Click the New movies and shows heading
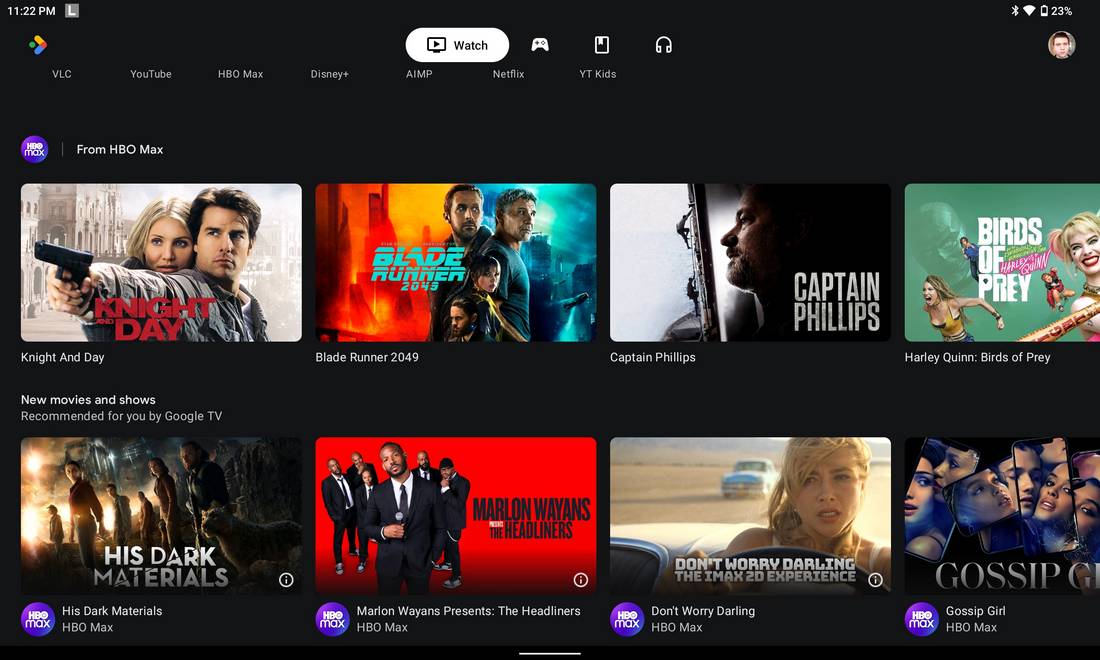 (88, 400)
